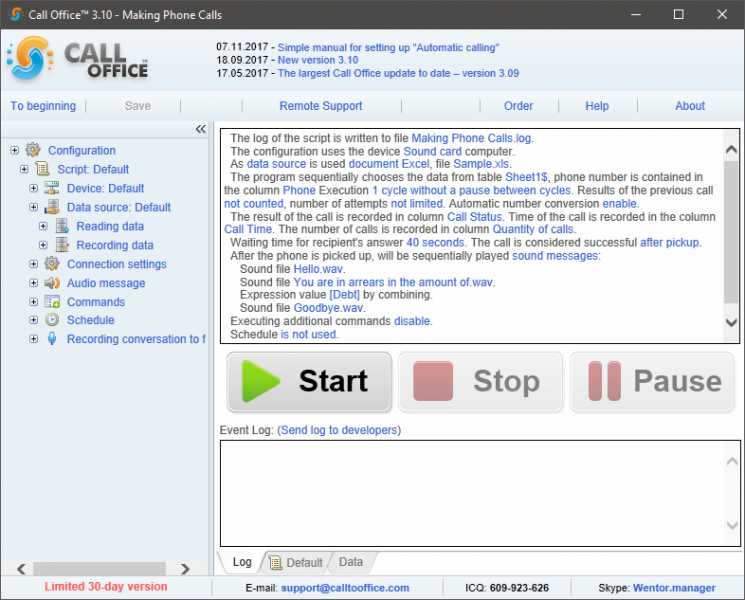
Task: Click the green Start play triangle icon
Action: pos(260,381)
